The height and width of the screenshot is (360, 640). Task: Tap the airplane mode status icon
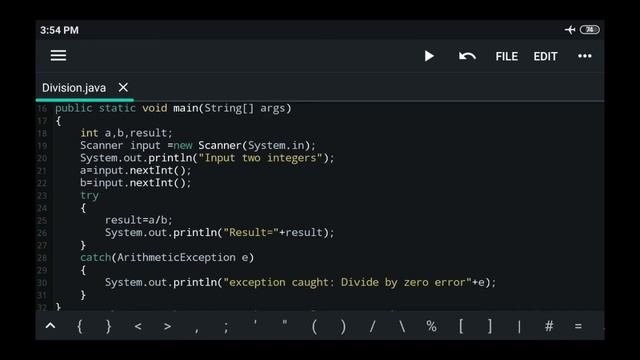pyautogui.click(x=570, y=30)
